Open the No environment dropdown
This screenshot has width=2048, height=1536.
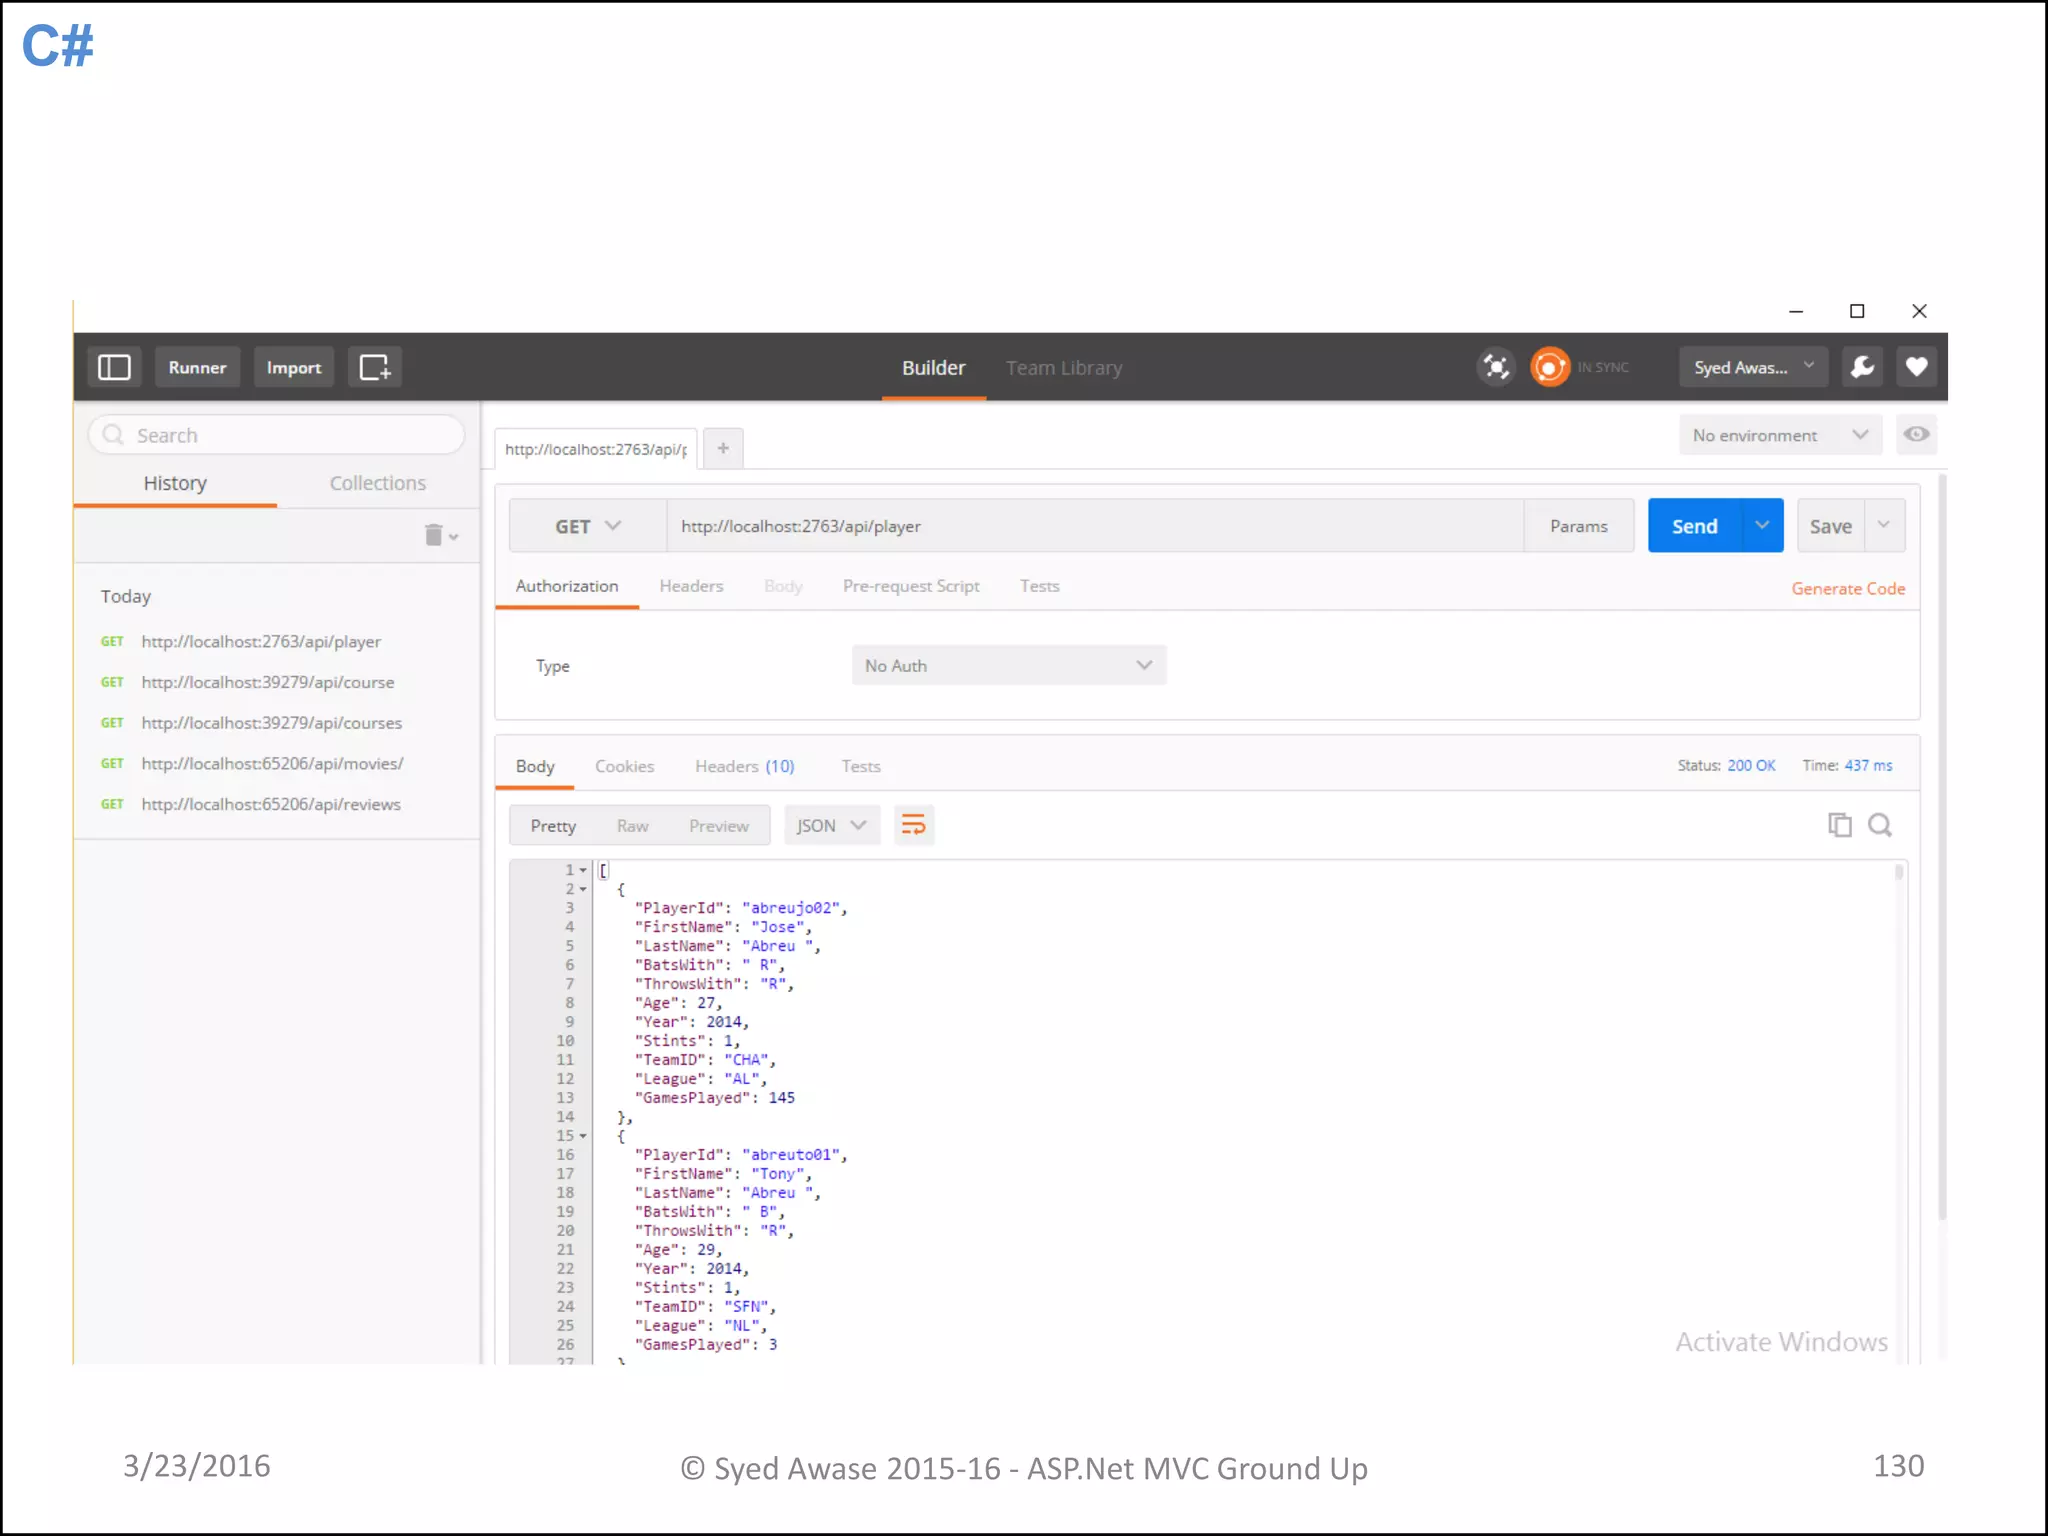coord(1780,435)
